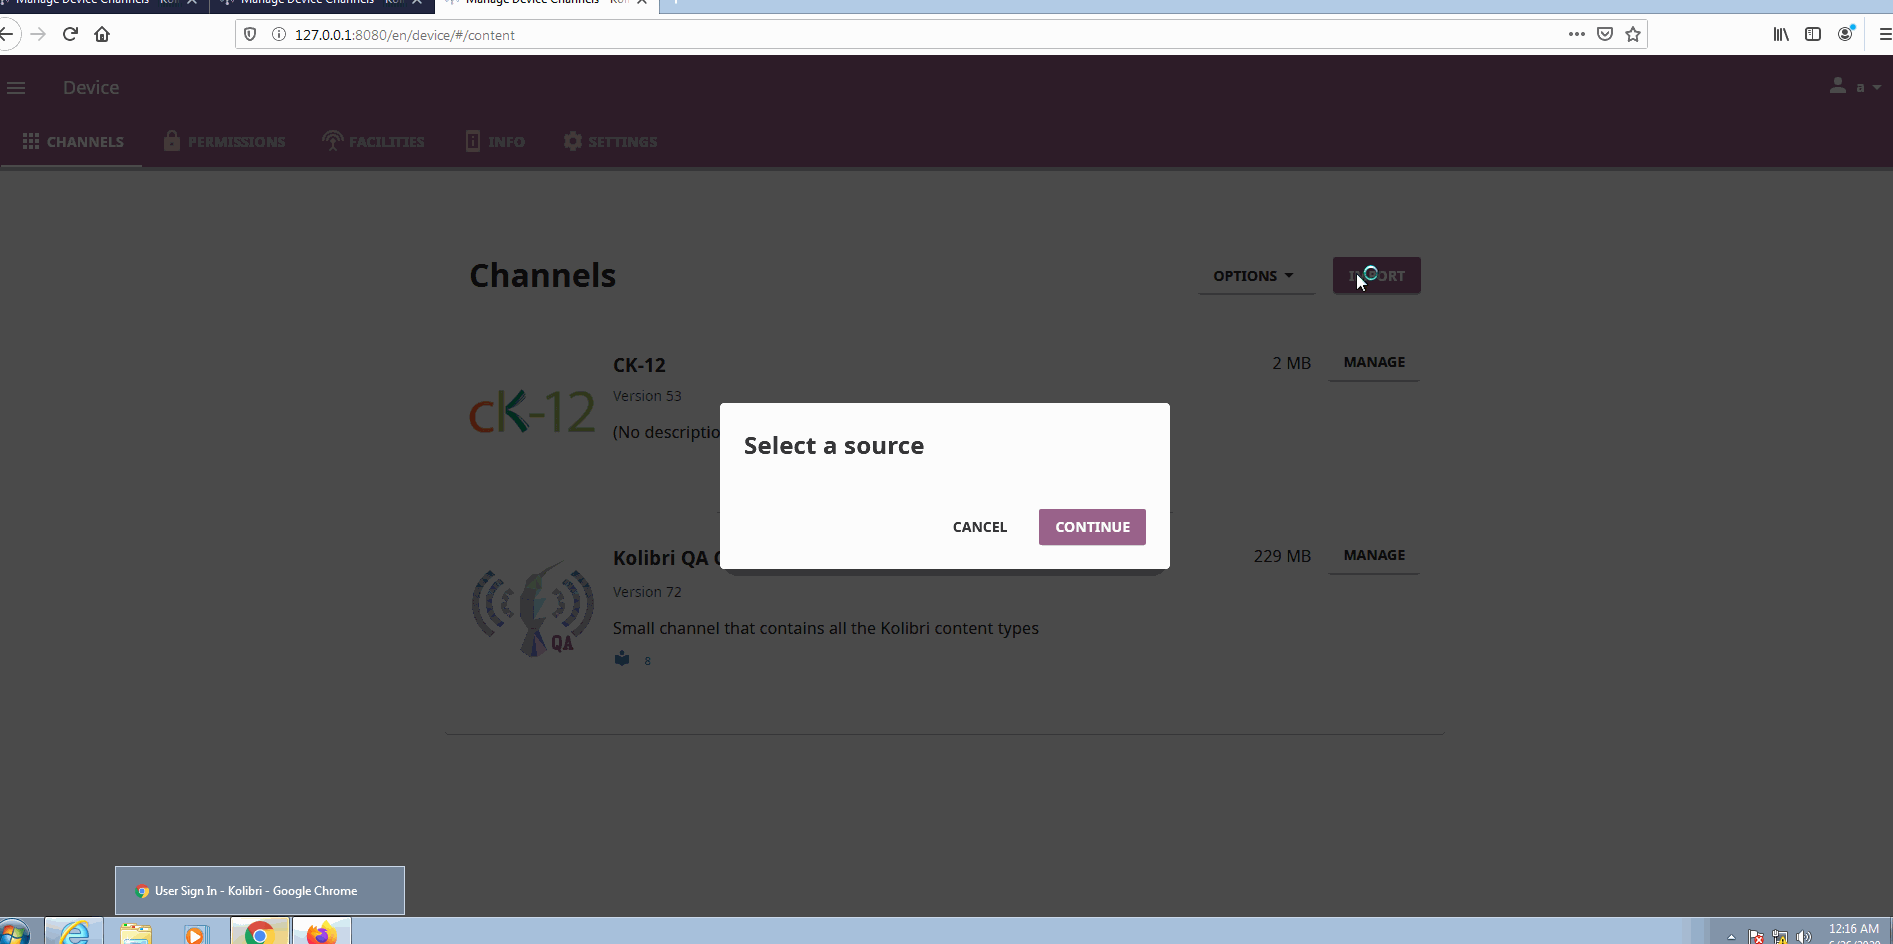Bookmark this page with star

click(1633, 34)
